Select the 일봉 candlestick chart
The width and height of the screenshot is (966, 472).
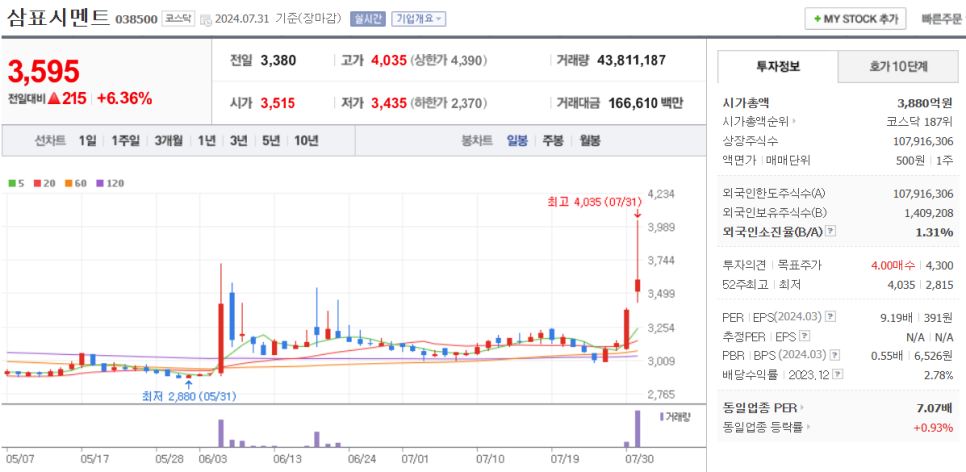tap(517, 140)
